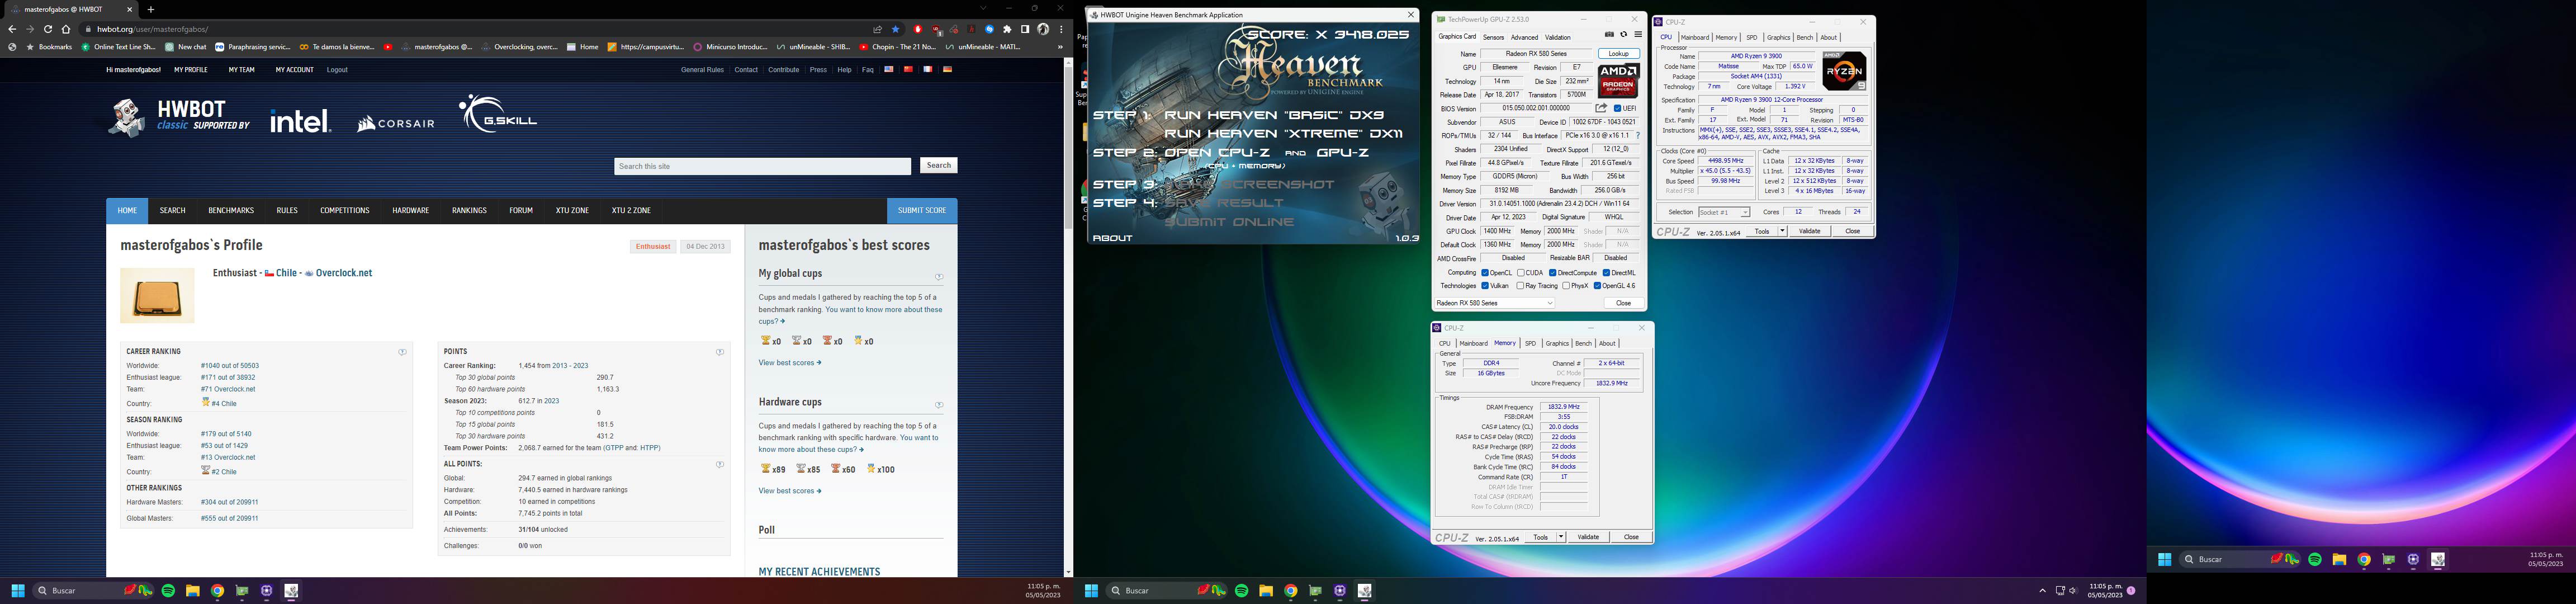
Task: Open Chrome side panel icon
Action: (1025, 29)
